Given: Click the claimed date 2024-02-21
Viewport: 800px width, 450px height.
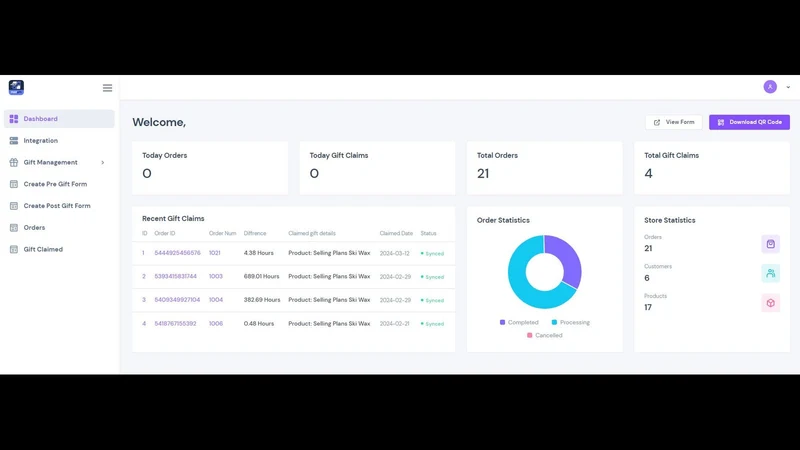Looking at the screenshot, I should tap(394, 324).
